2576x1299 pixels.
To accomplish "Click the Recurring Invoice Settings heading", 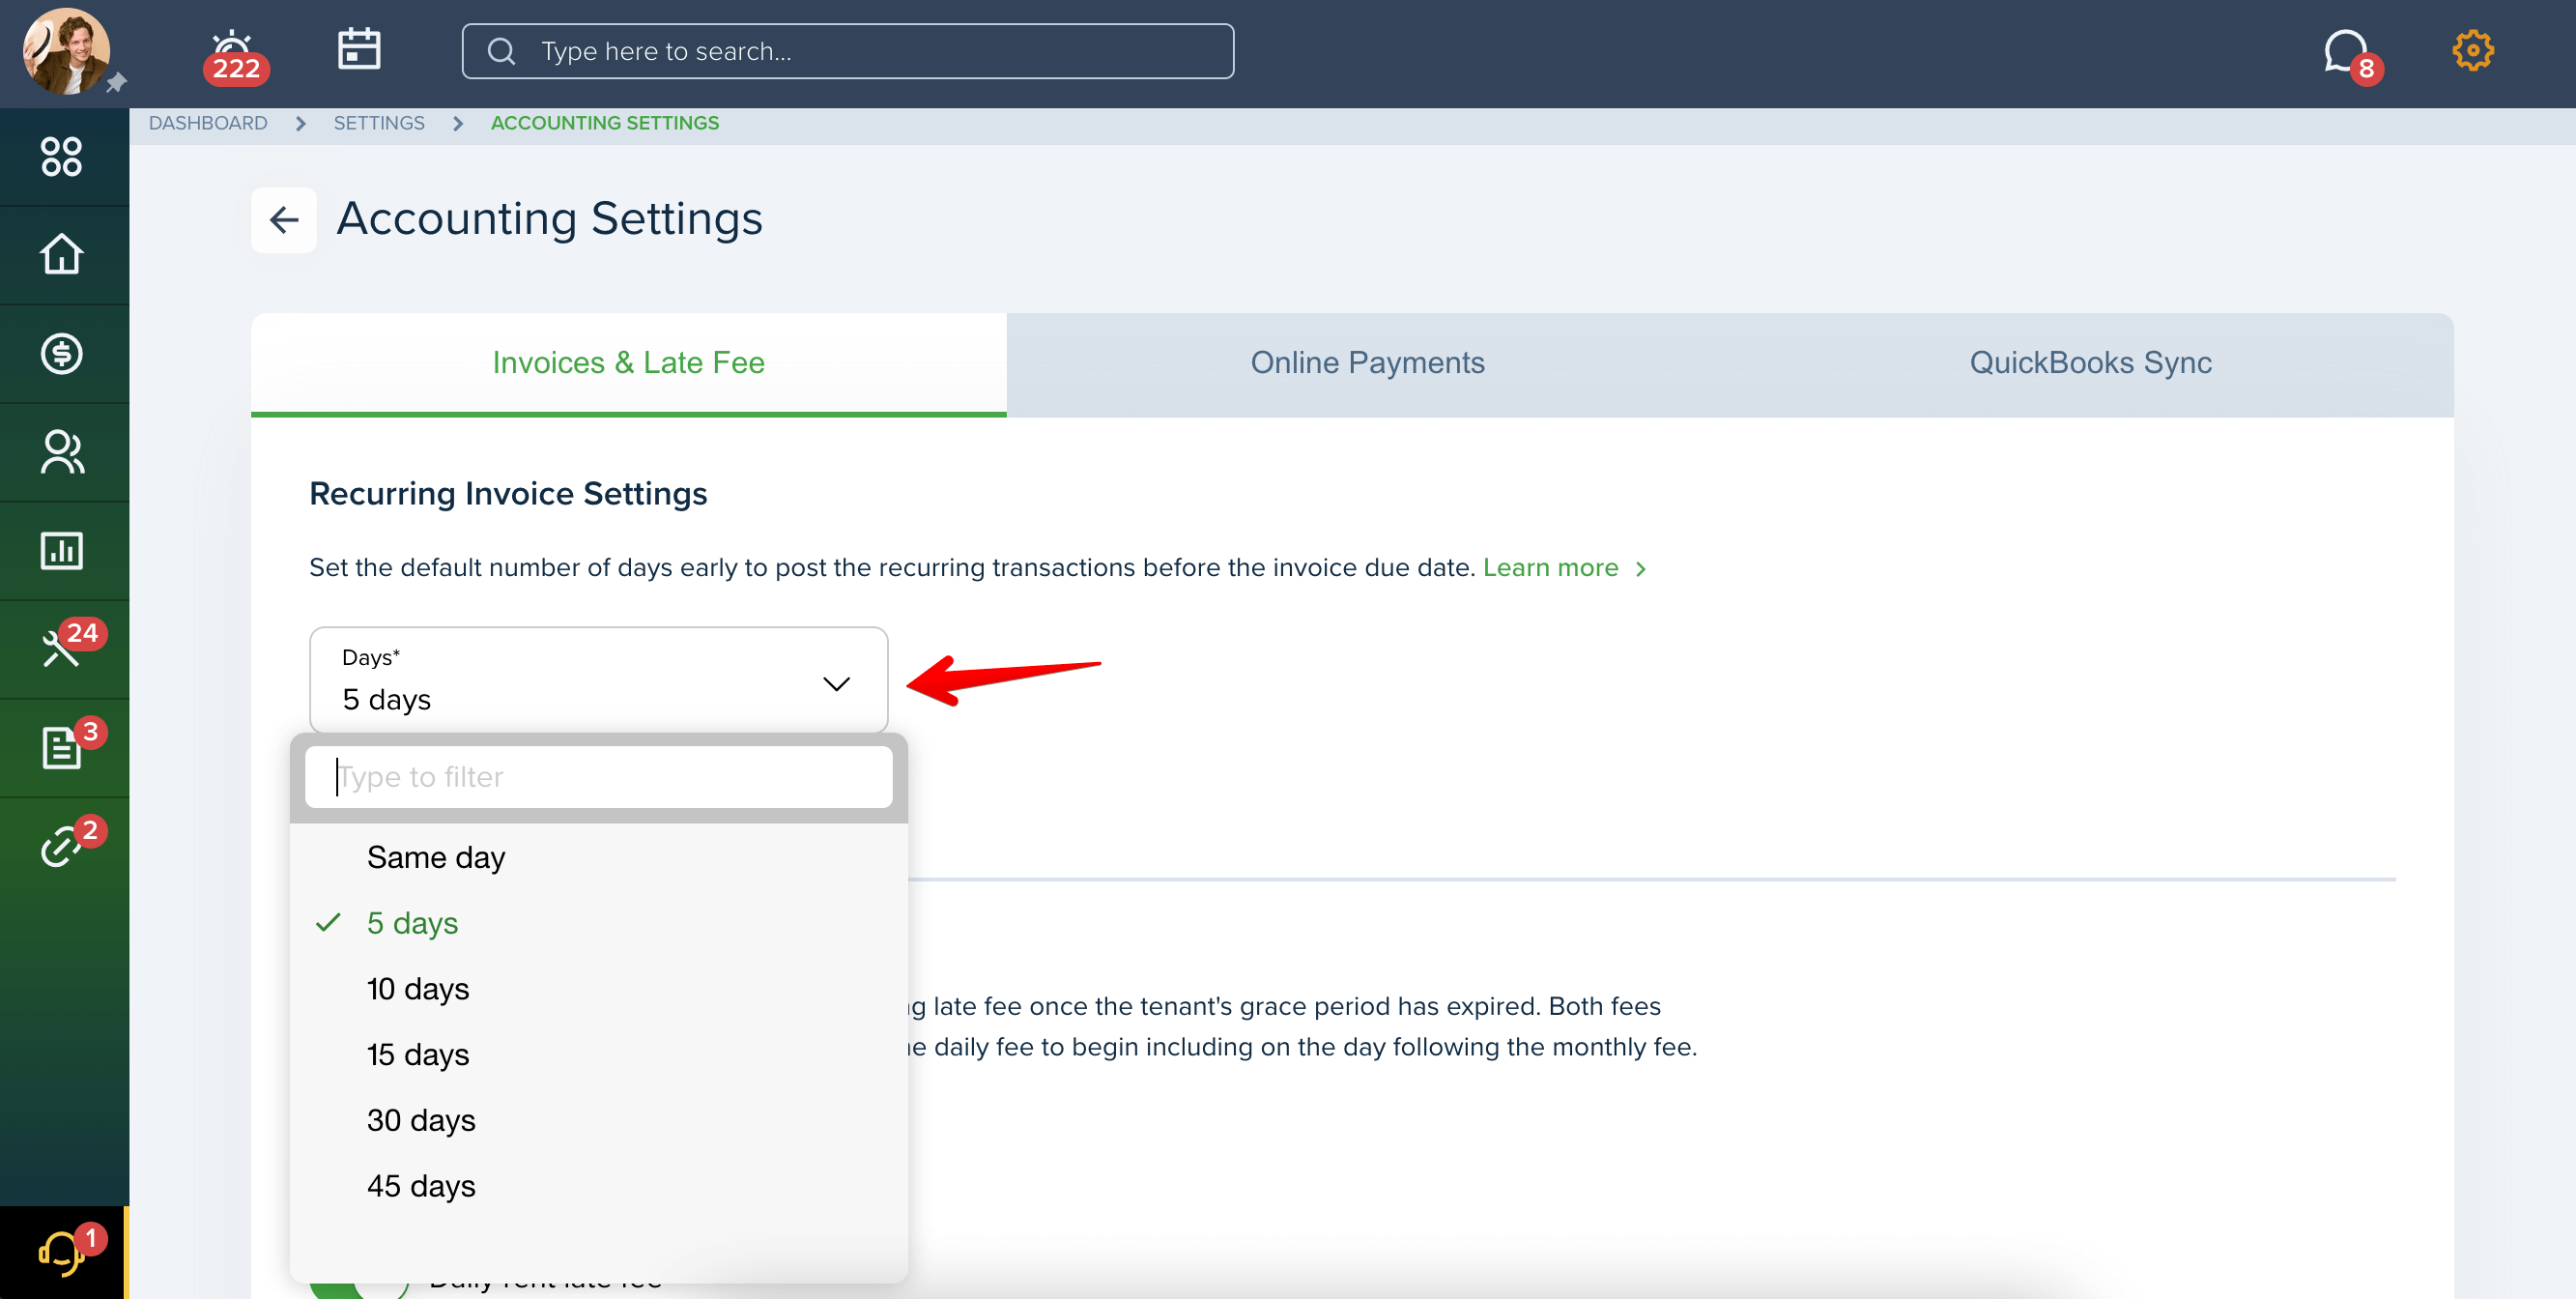I will [x=508, y=494].
